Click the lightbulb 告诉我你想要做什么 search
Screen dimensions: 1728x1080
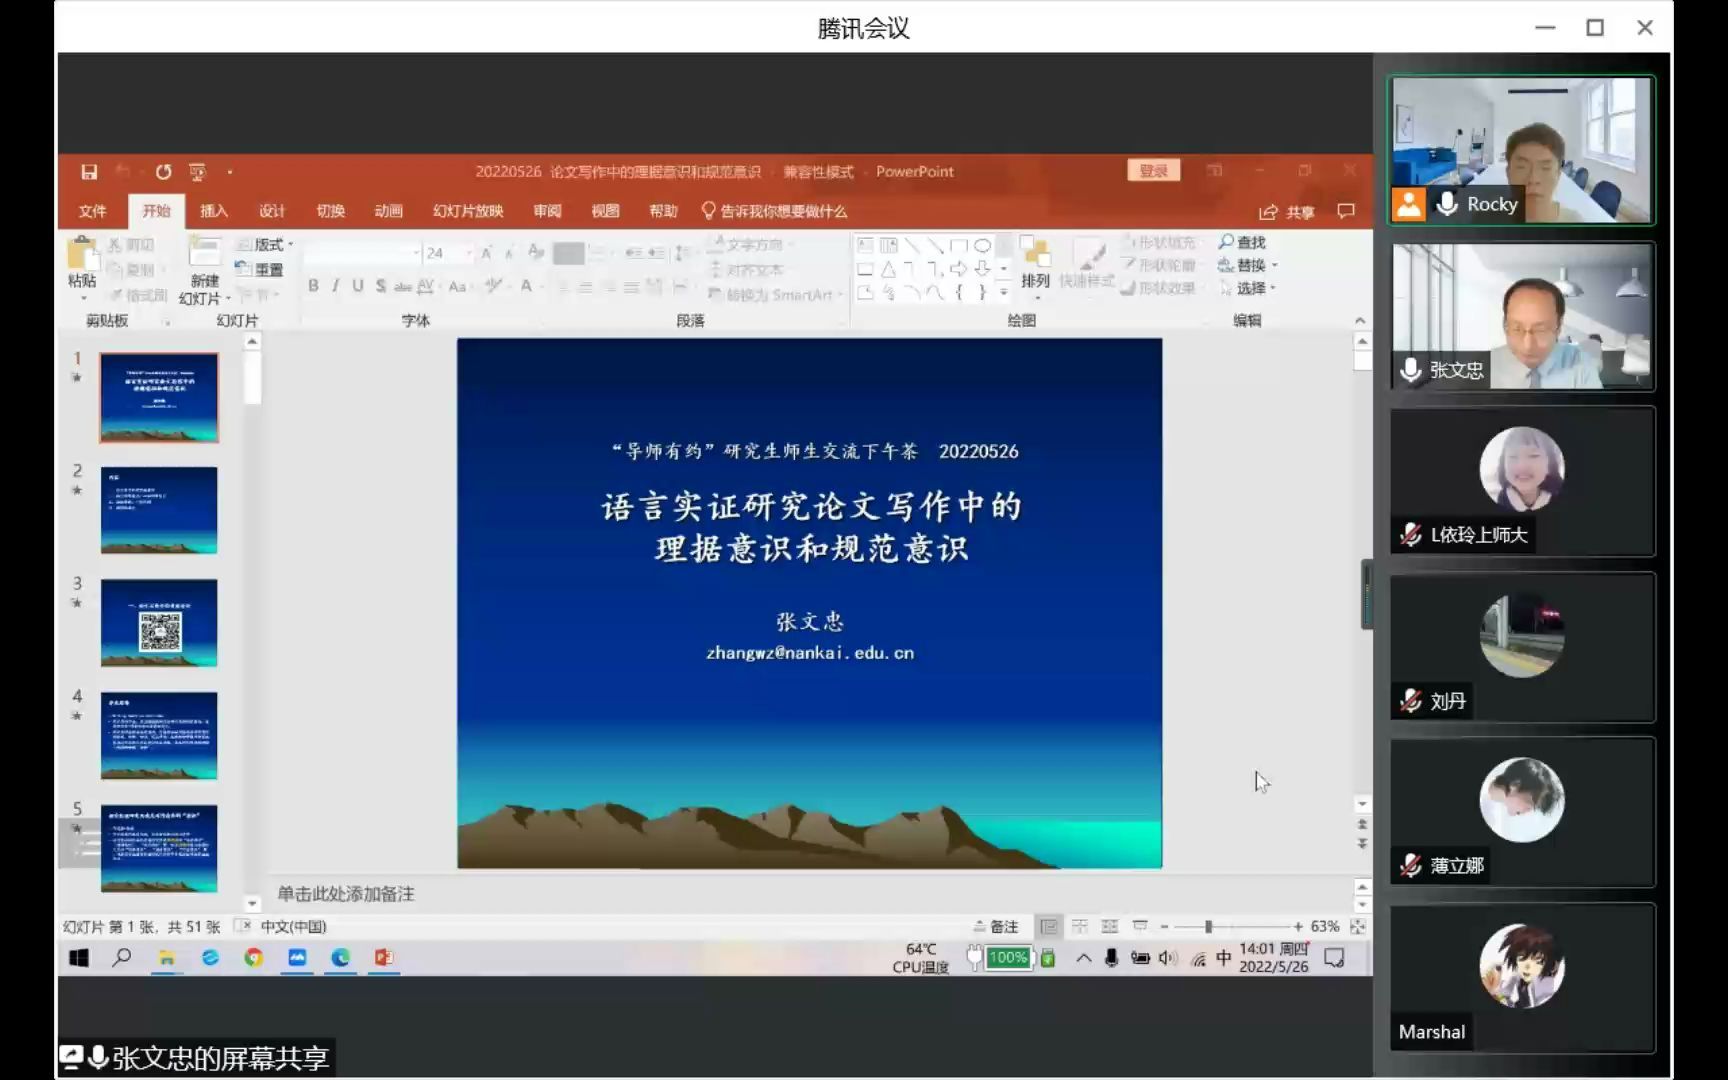pos(774,211)
